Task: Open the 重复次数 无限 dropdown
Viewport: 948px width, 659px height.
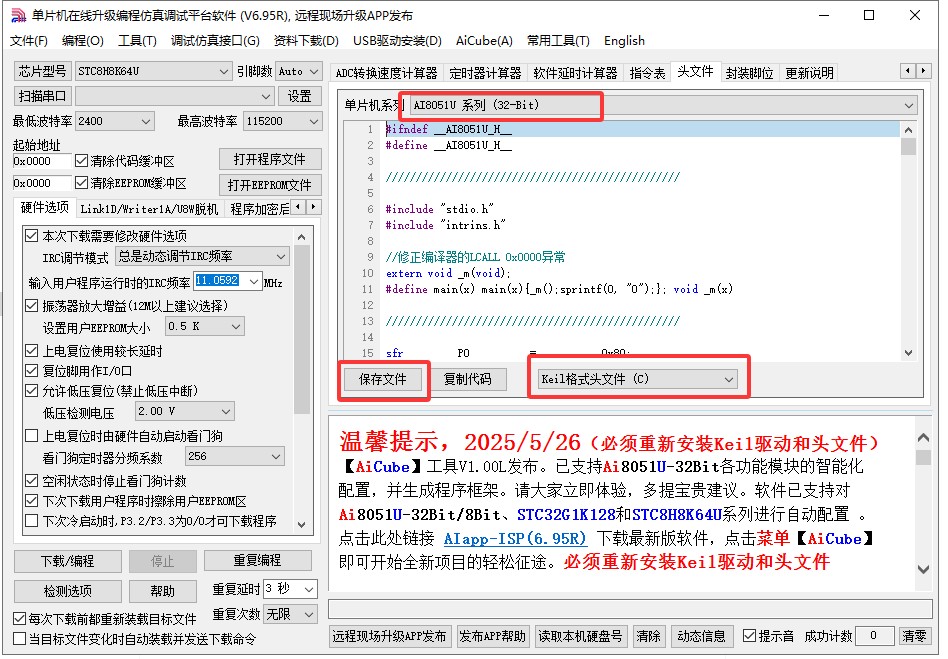Action: pyautogui.click(x=290, y=614)
